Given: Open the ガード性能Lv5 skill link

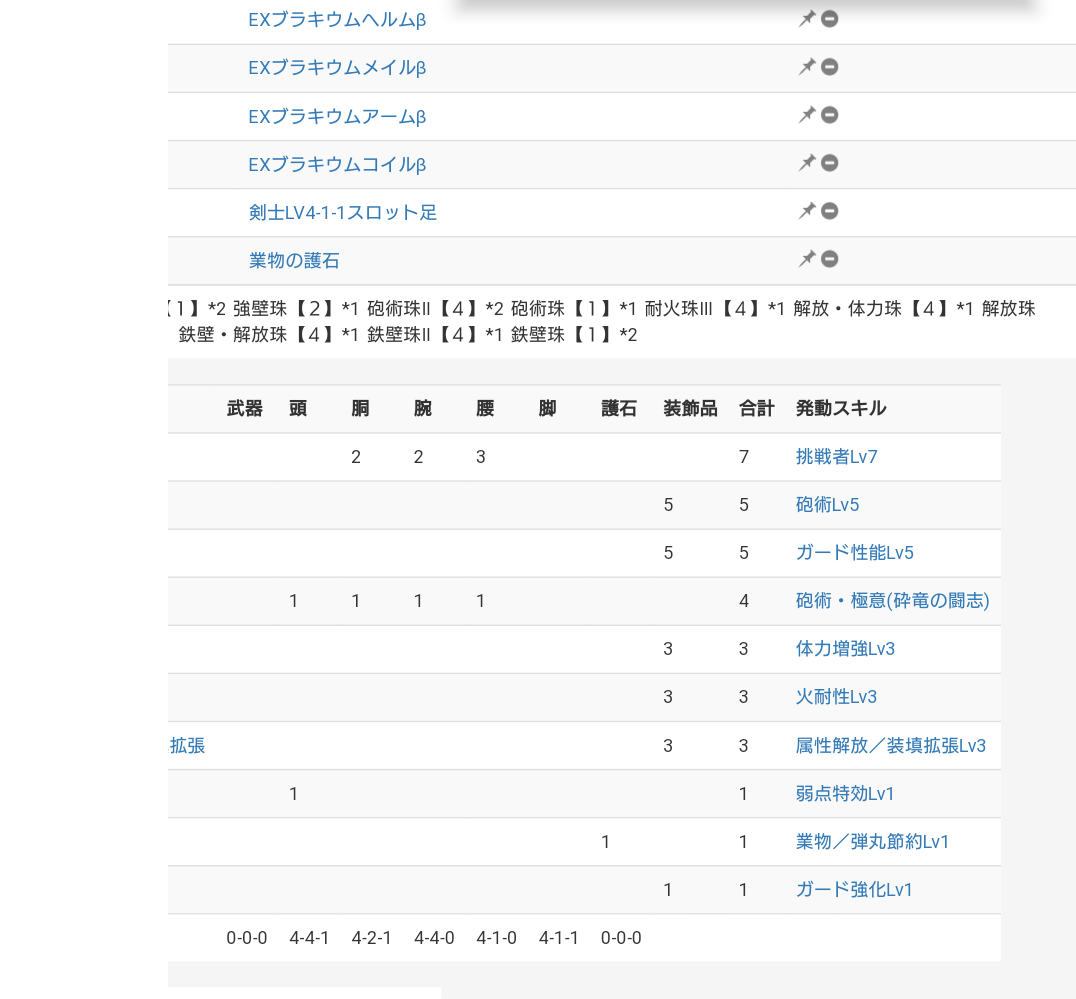Looking at the screenshot, I should pyautogui.click(x=854, y=553).
